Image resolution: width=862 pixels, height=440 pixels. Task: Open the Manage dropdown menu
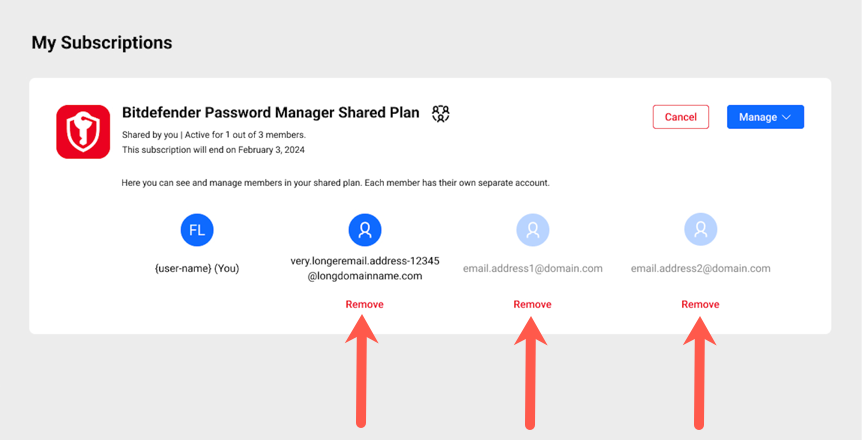tap(765, 117)
